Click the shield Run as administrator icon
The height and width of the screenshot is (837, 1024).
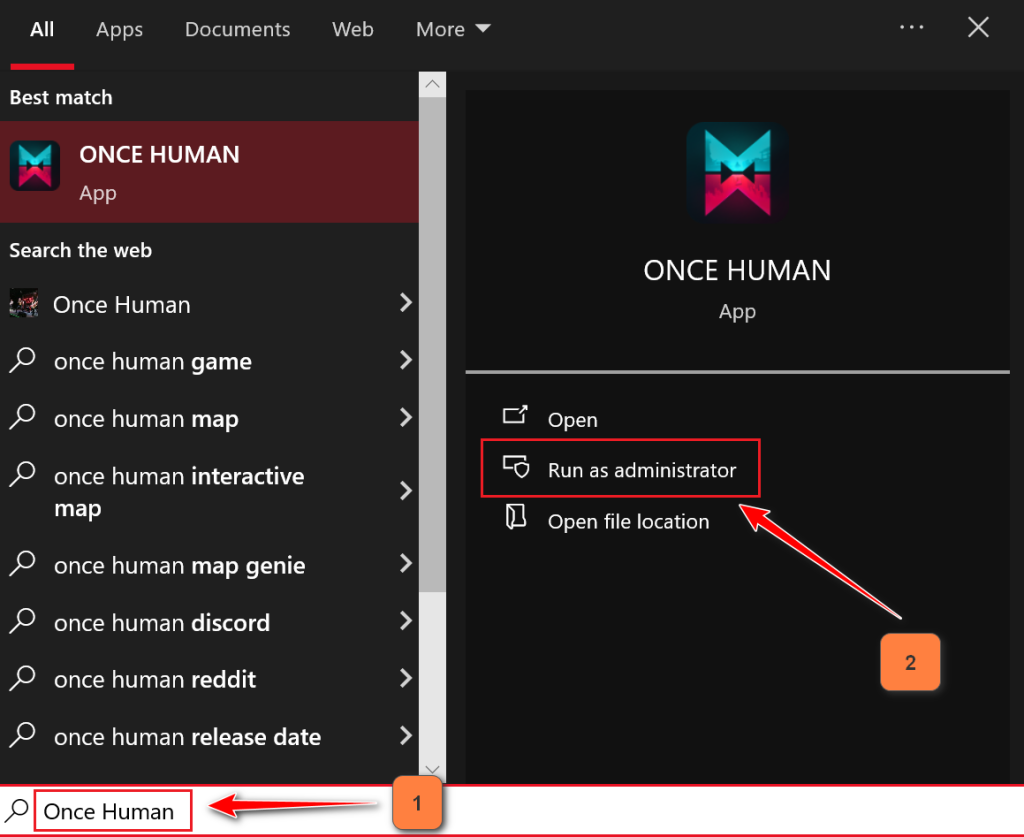pos(516,467)
